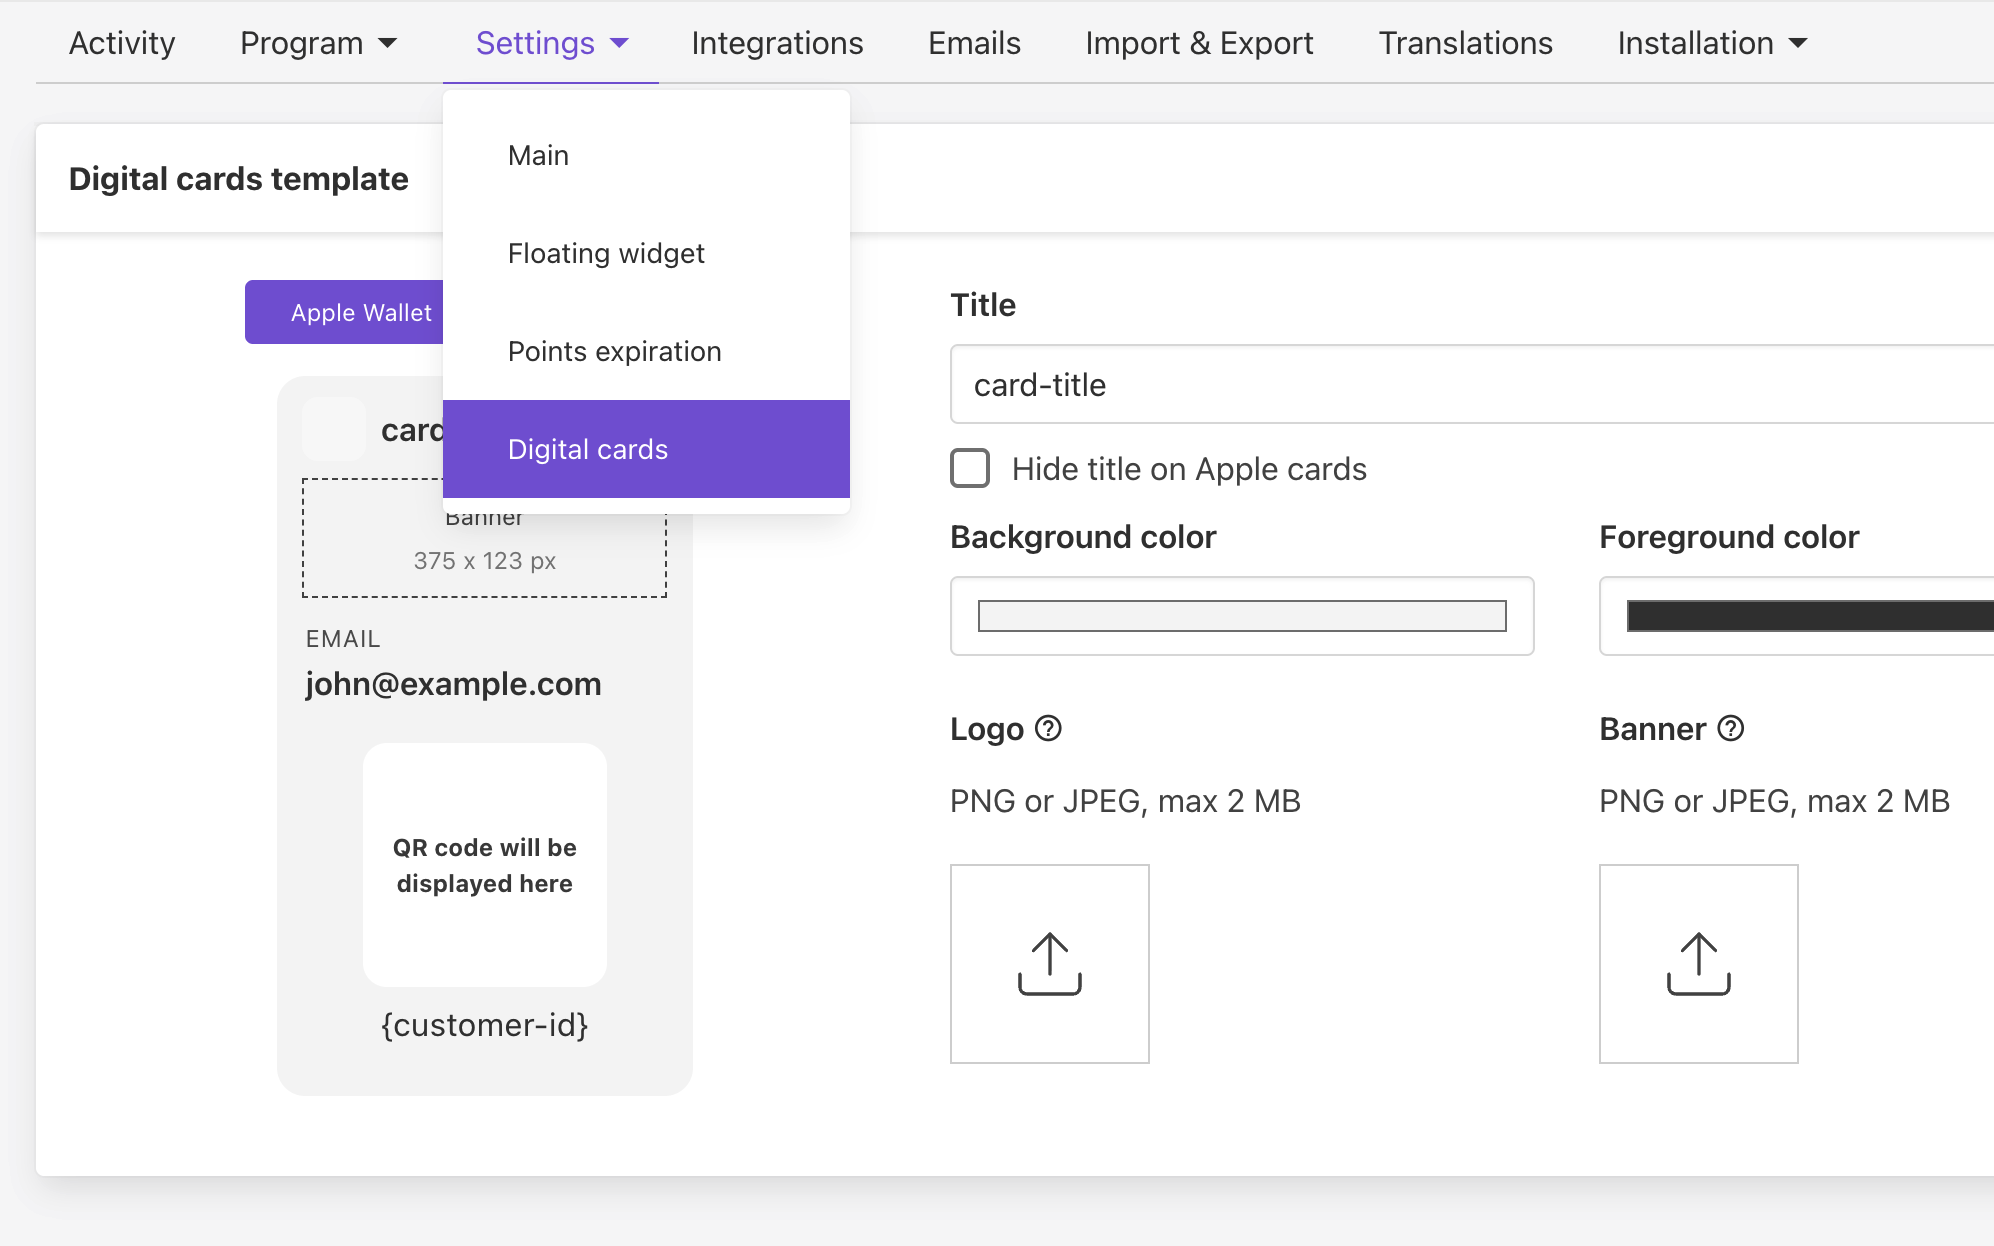Viewport: 1994px width, 1246px height.
Task: Choose Floating widget settings
Action: pos(606,253)
